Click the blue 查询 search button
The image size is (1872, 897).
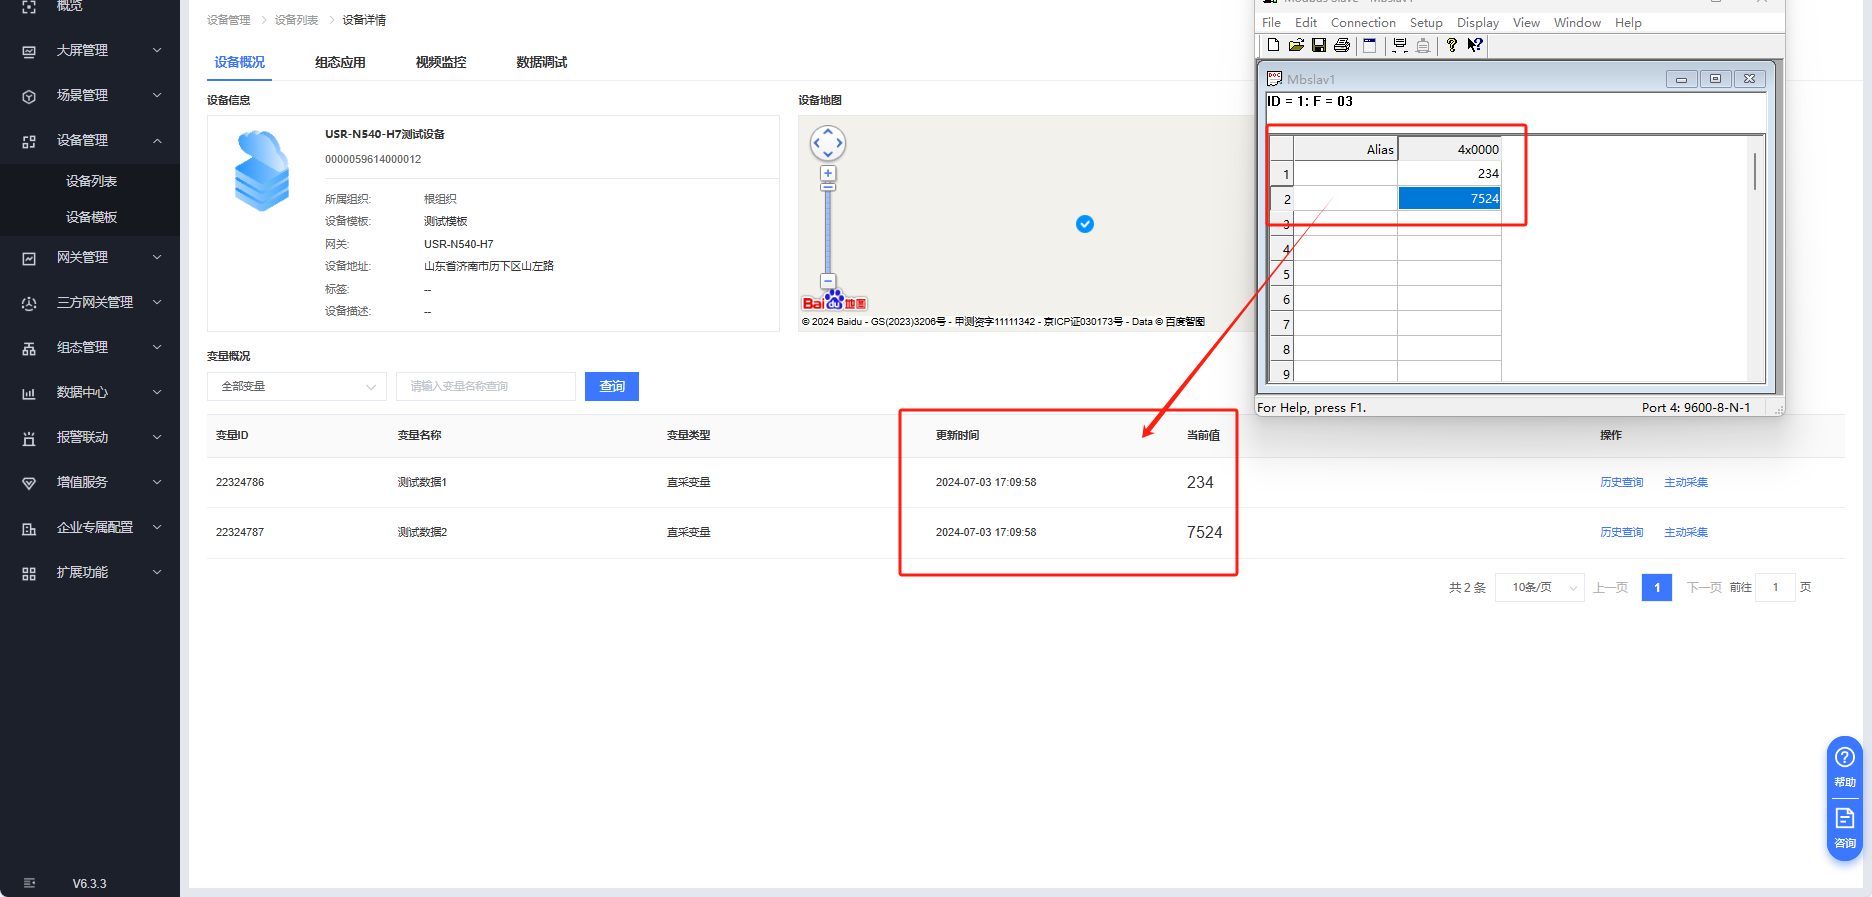click(x=612, y=387)
